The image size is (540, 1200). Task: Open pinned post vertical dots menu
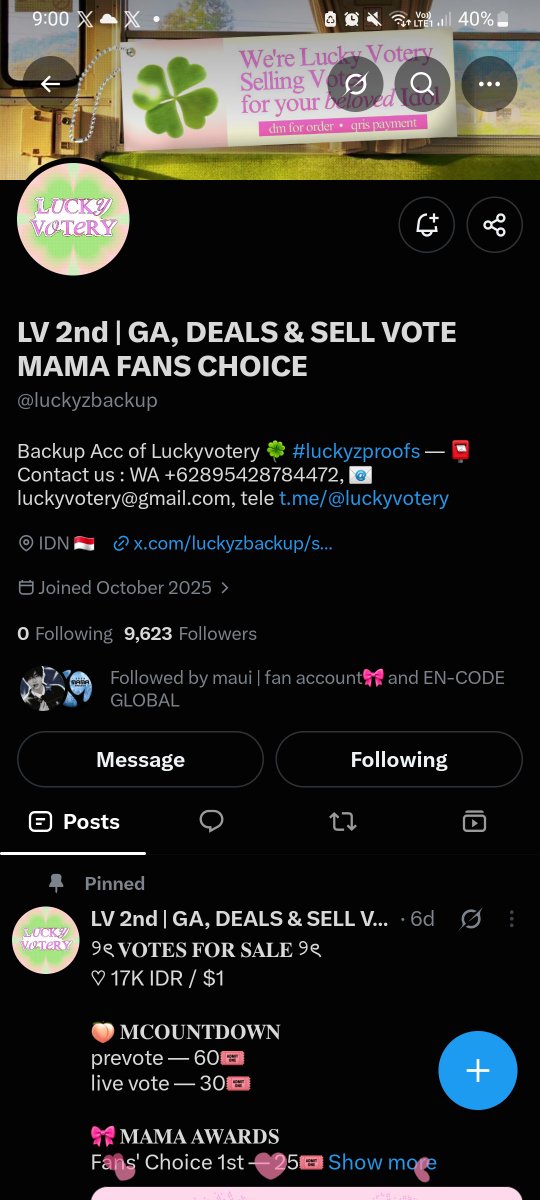click(x=512, y=919)
